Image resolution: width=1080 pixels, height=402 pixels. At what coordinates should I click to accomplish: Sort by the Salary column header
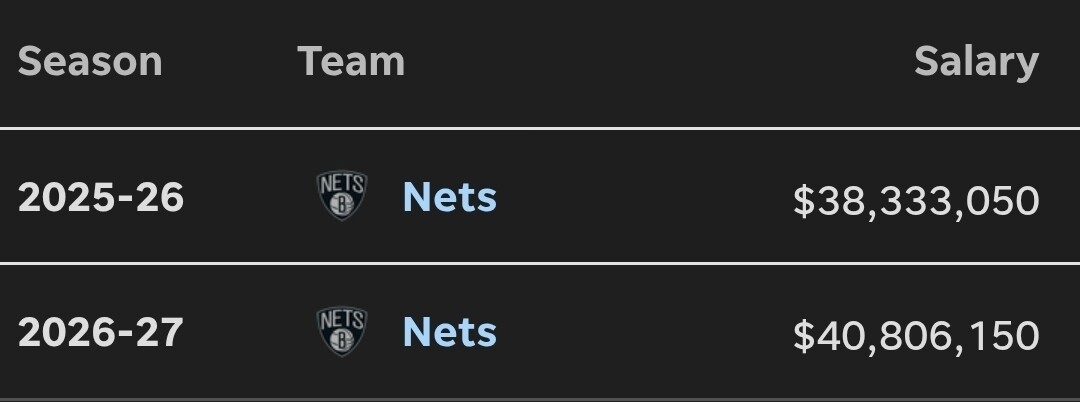point(976,61)
